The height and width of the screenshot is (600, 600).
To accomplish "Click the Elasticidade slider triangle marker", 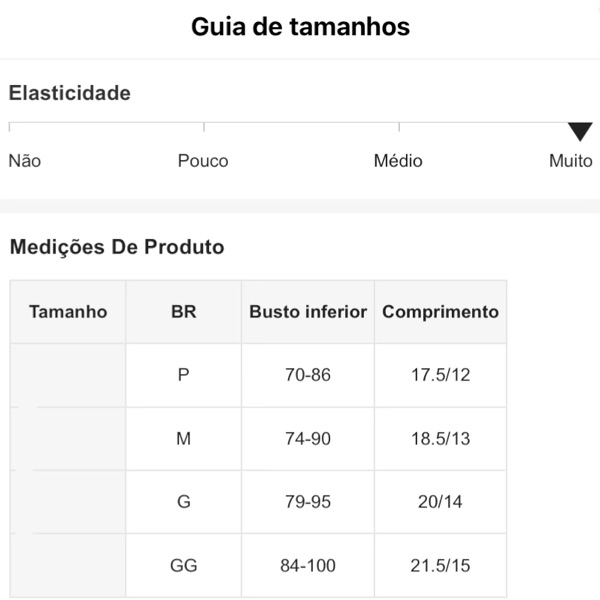I will tap(580, 132).
